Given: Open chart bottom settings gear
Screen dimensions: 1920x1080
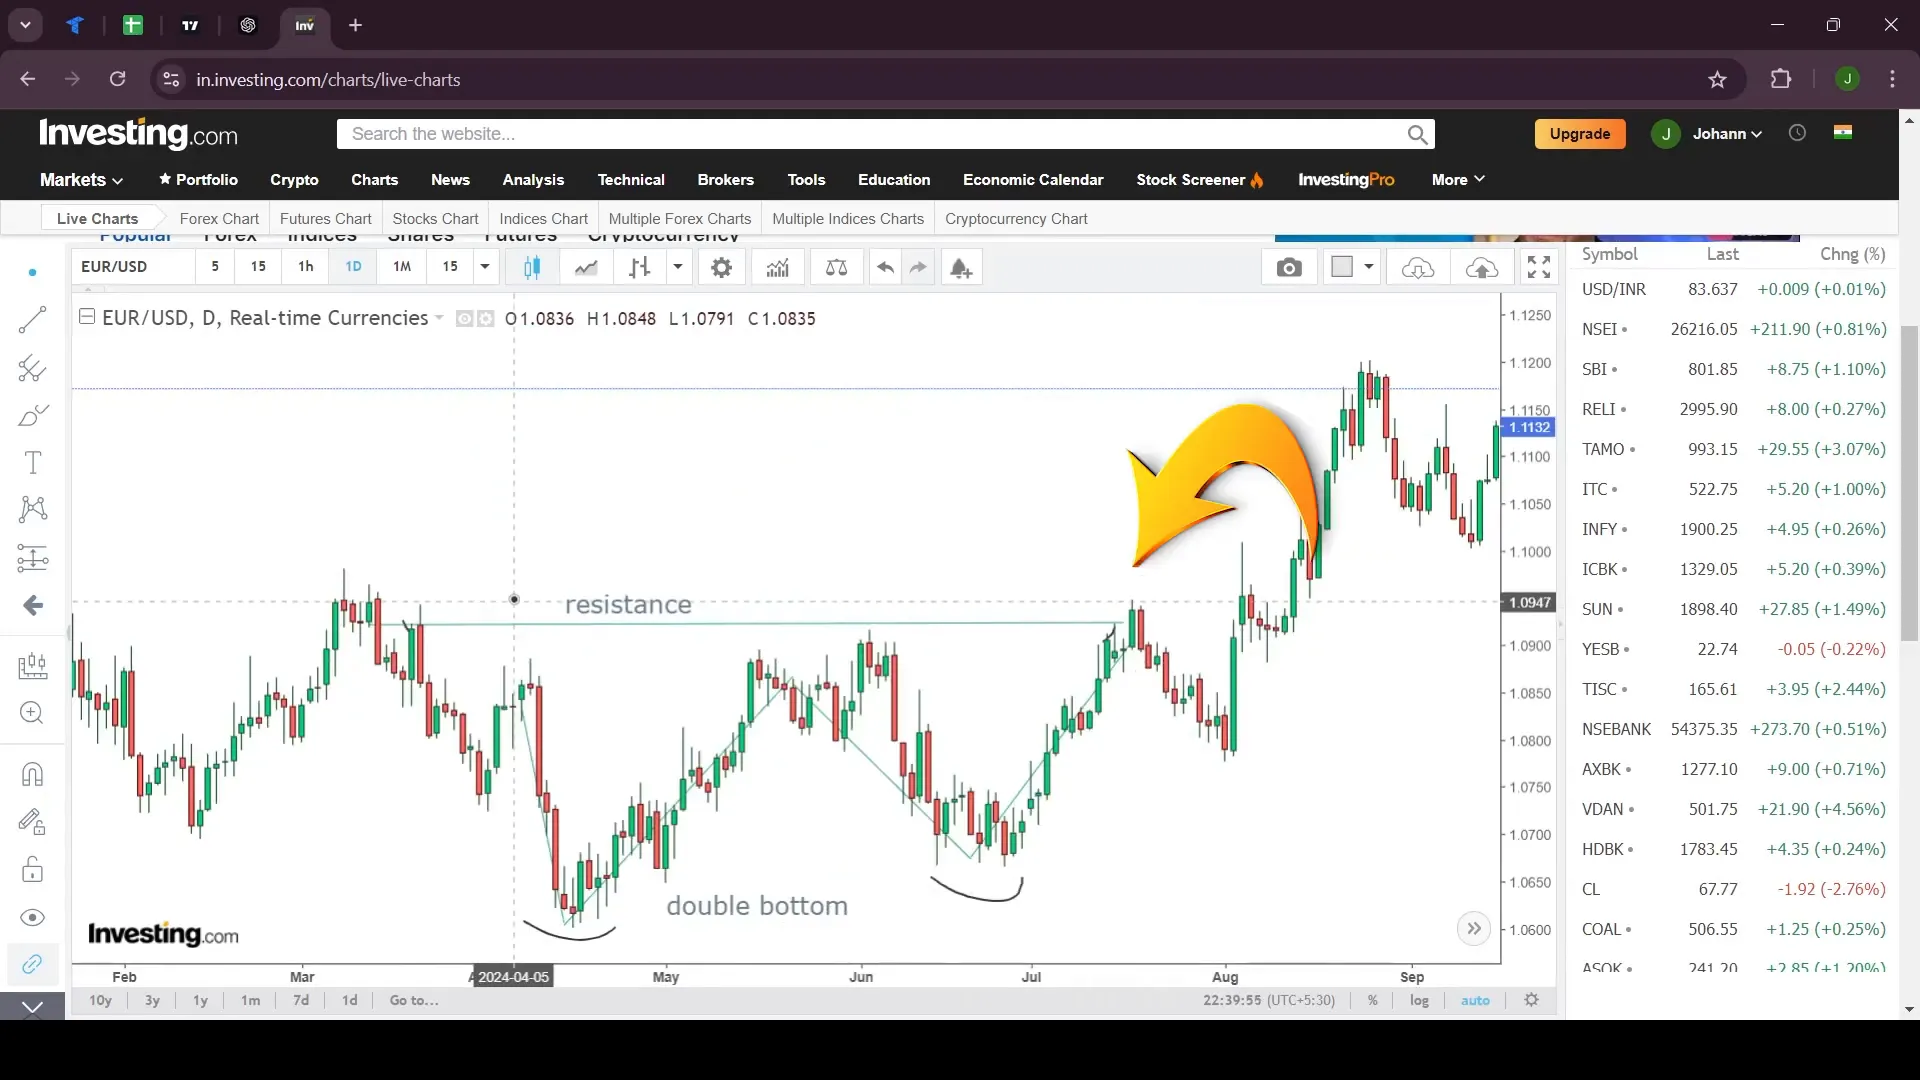Looking at the screenshot, I should pyautogui.click(x=1531, y=1000).
